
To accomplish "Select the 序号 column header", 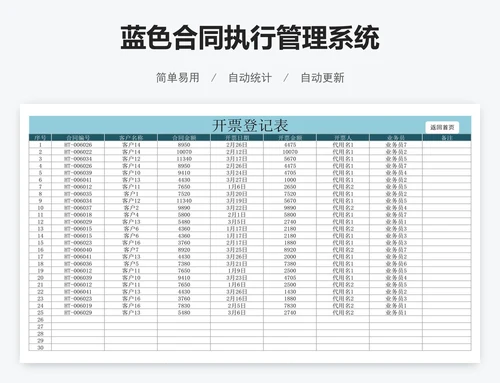I will [40, 138].
